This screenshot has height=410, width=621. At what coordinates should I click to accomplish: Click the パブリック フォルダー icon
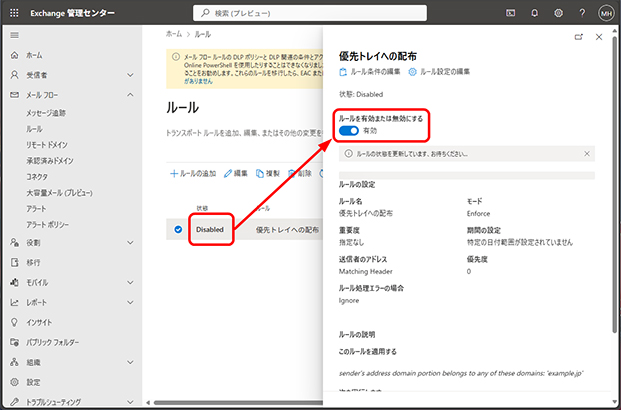pos(15,342)
